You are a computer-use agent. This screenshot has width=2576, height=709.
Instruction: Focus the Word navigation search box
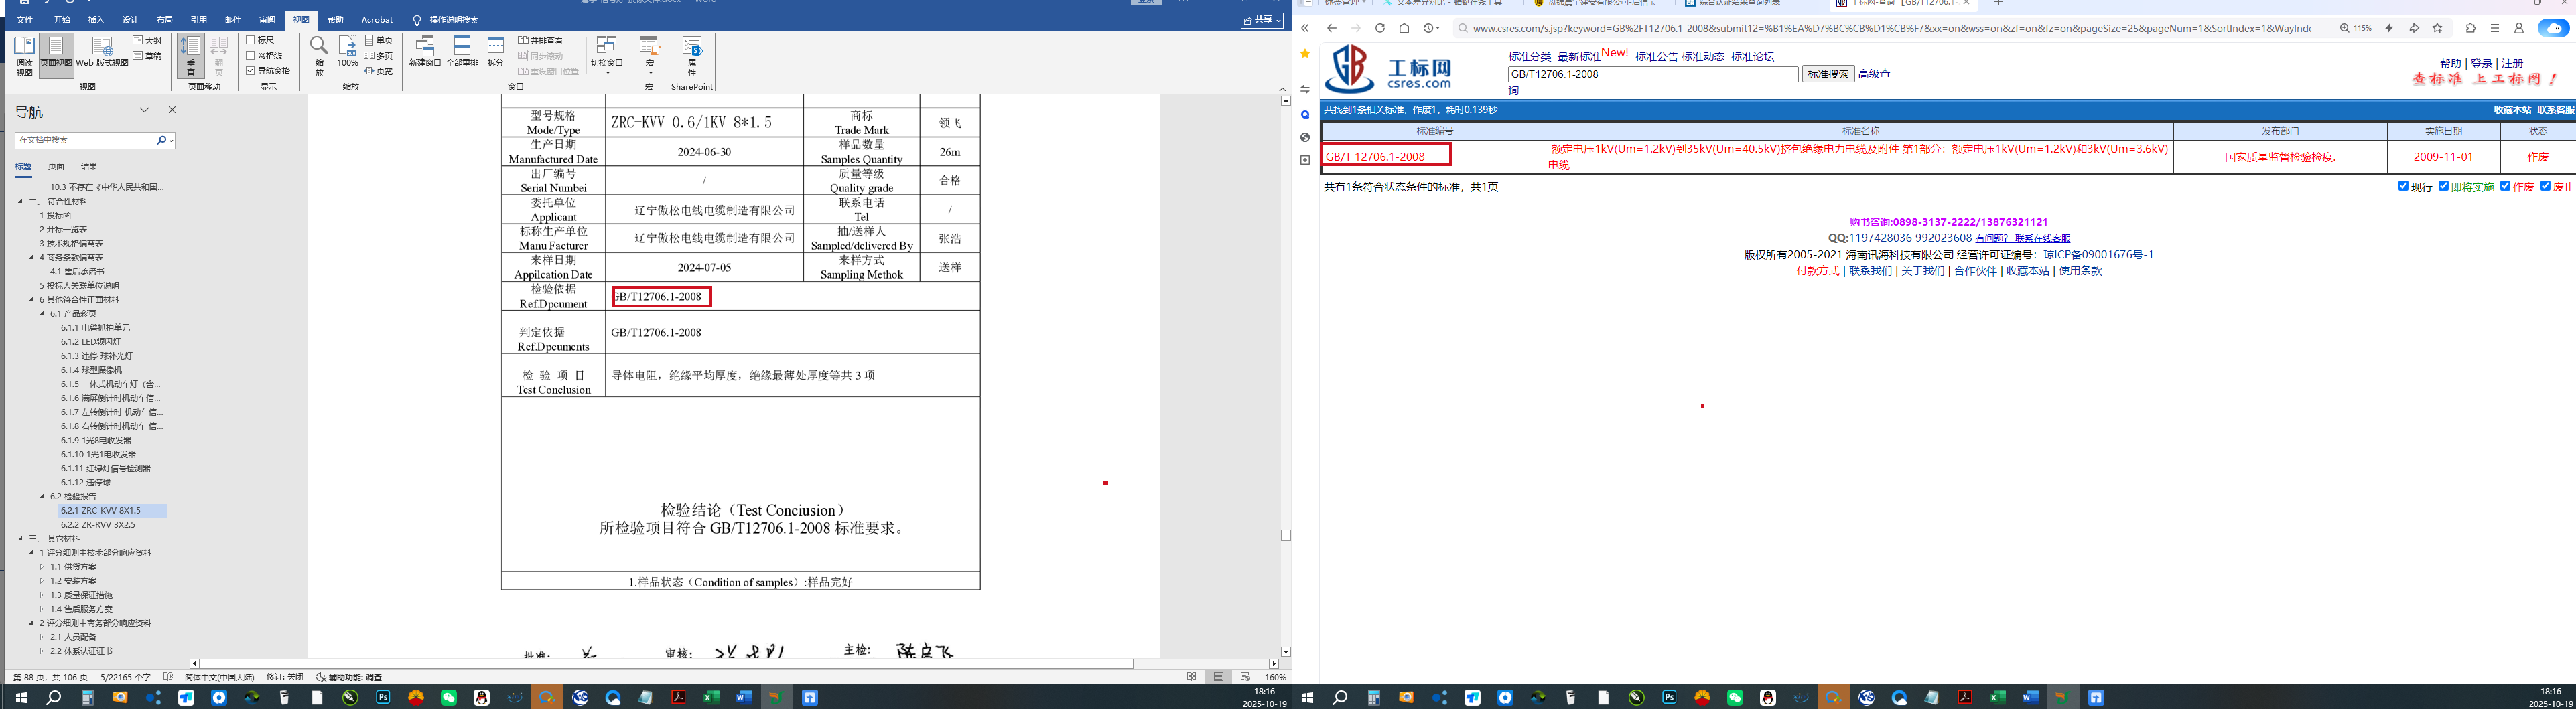86,140
